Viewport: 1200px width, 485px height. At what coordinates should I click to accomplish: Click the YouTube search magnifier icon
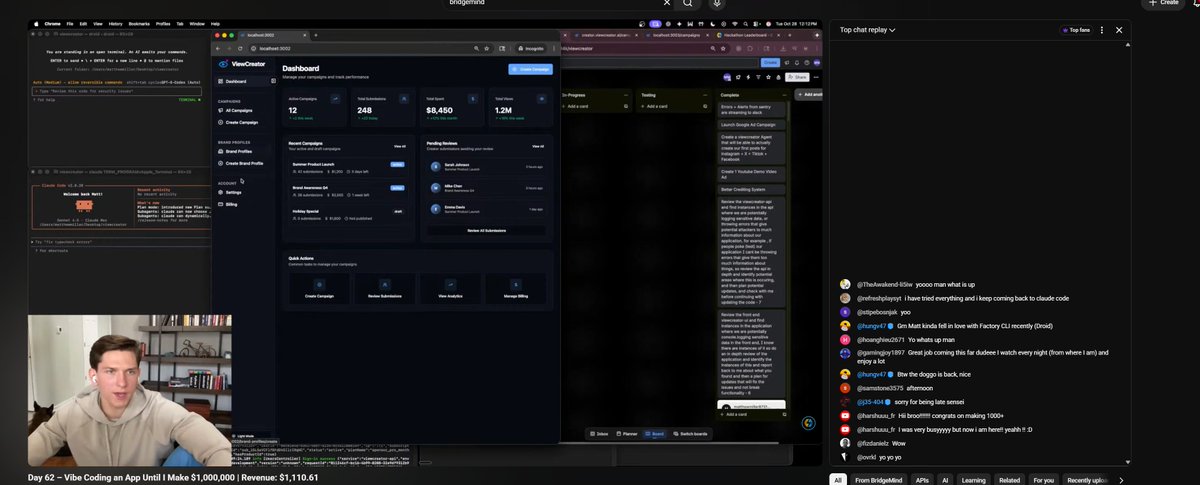click(689, 3)
